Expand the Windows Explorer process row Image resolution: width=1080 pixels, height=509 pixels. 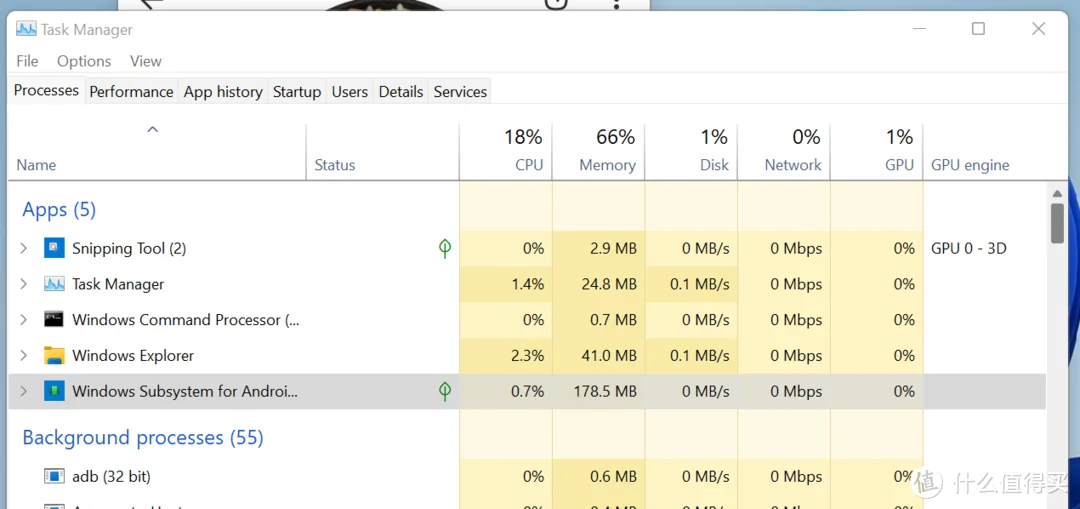pos(23,355)
